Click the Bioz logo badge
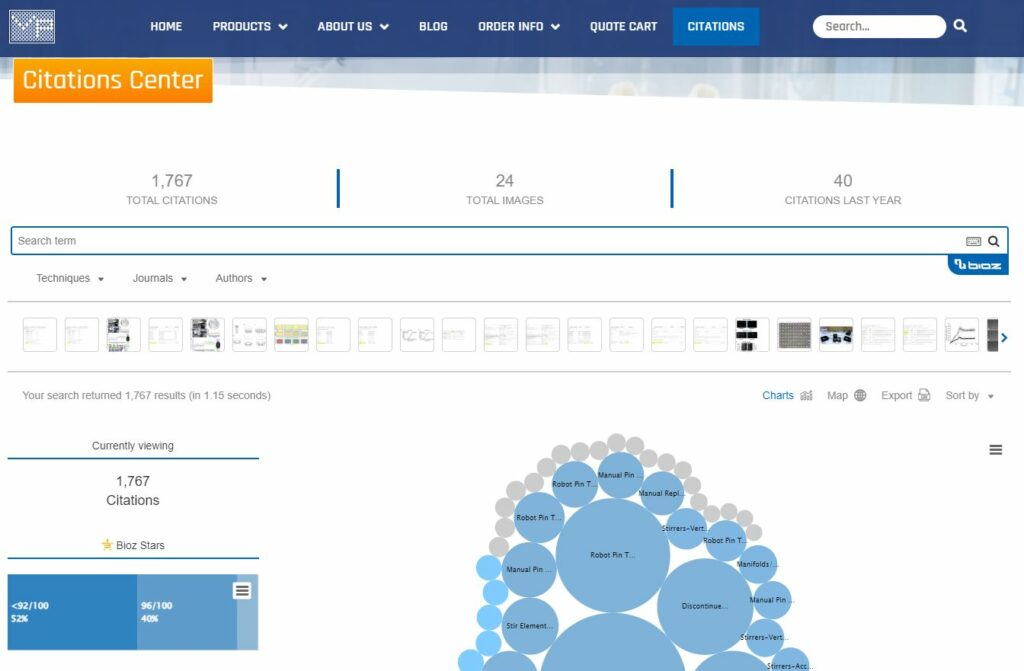The width and height of the screenshot is (1024, 671). [977, 265]
